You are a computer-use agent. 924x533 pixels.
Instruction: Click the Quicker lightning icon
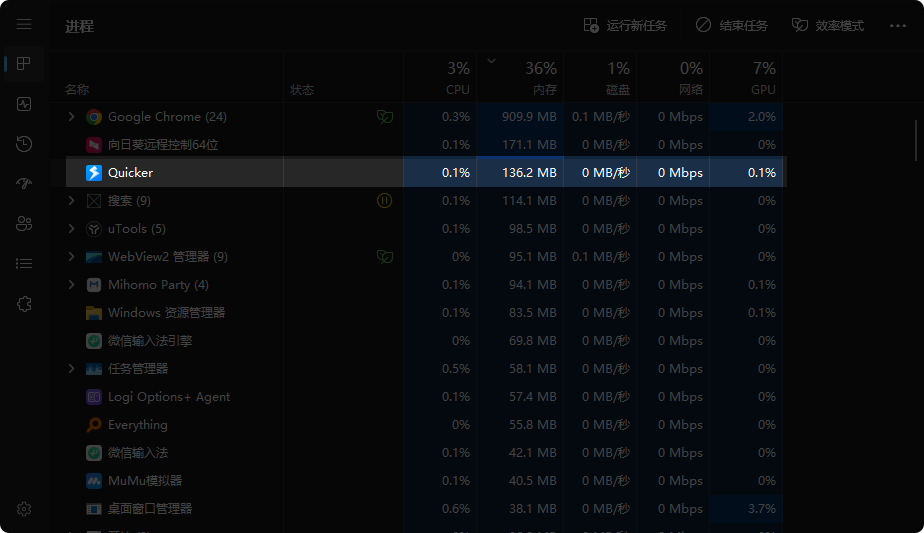(94, 173)
